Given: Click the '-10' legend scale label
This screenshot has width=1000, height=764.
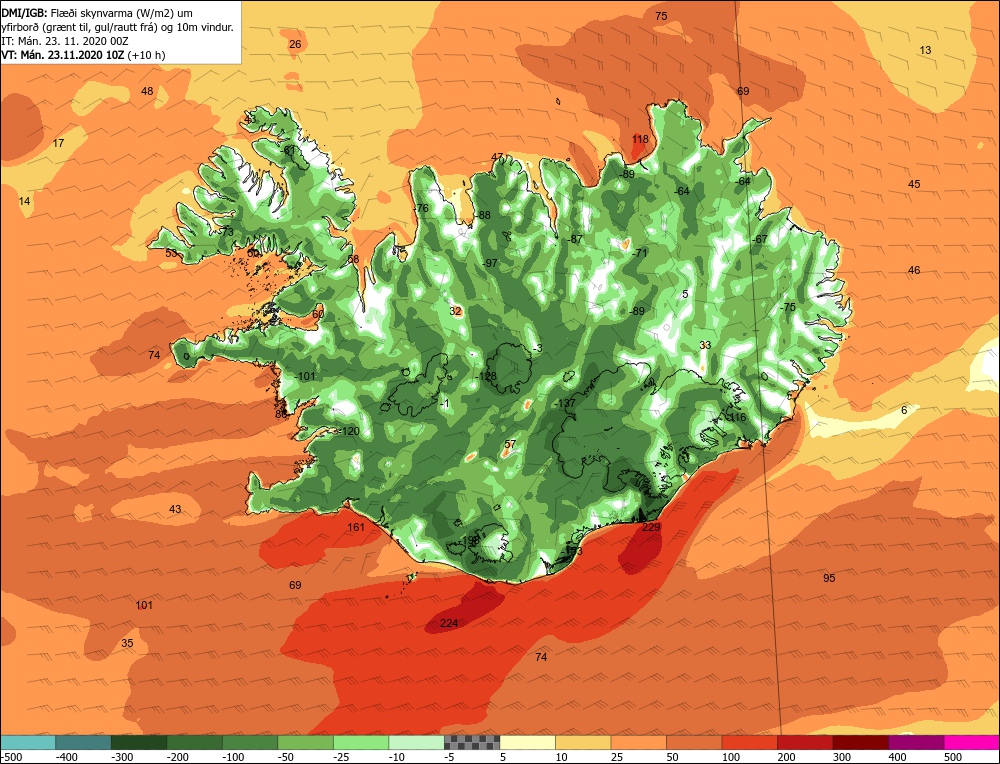Looking at the screenshot, I should click(397, 757).
